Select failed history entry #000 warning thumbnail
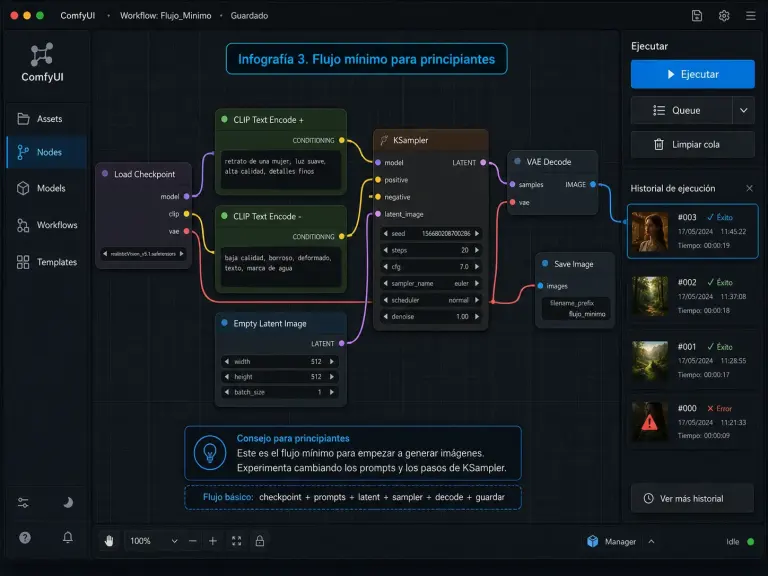Image resolution: width=768 pixels, height=576 pixels. (649, 422)
